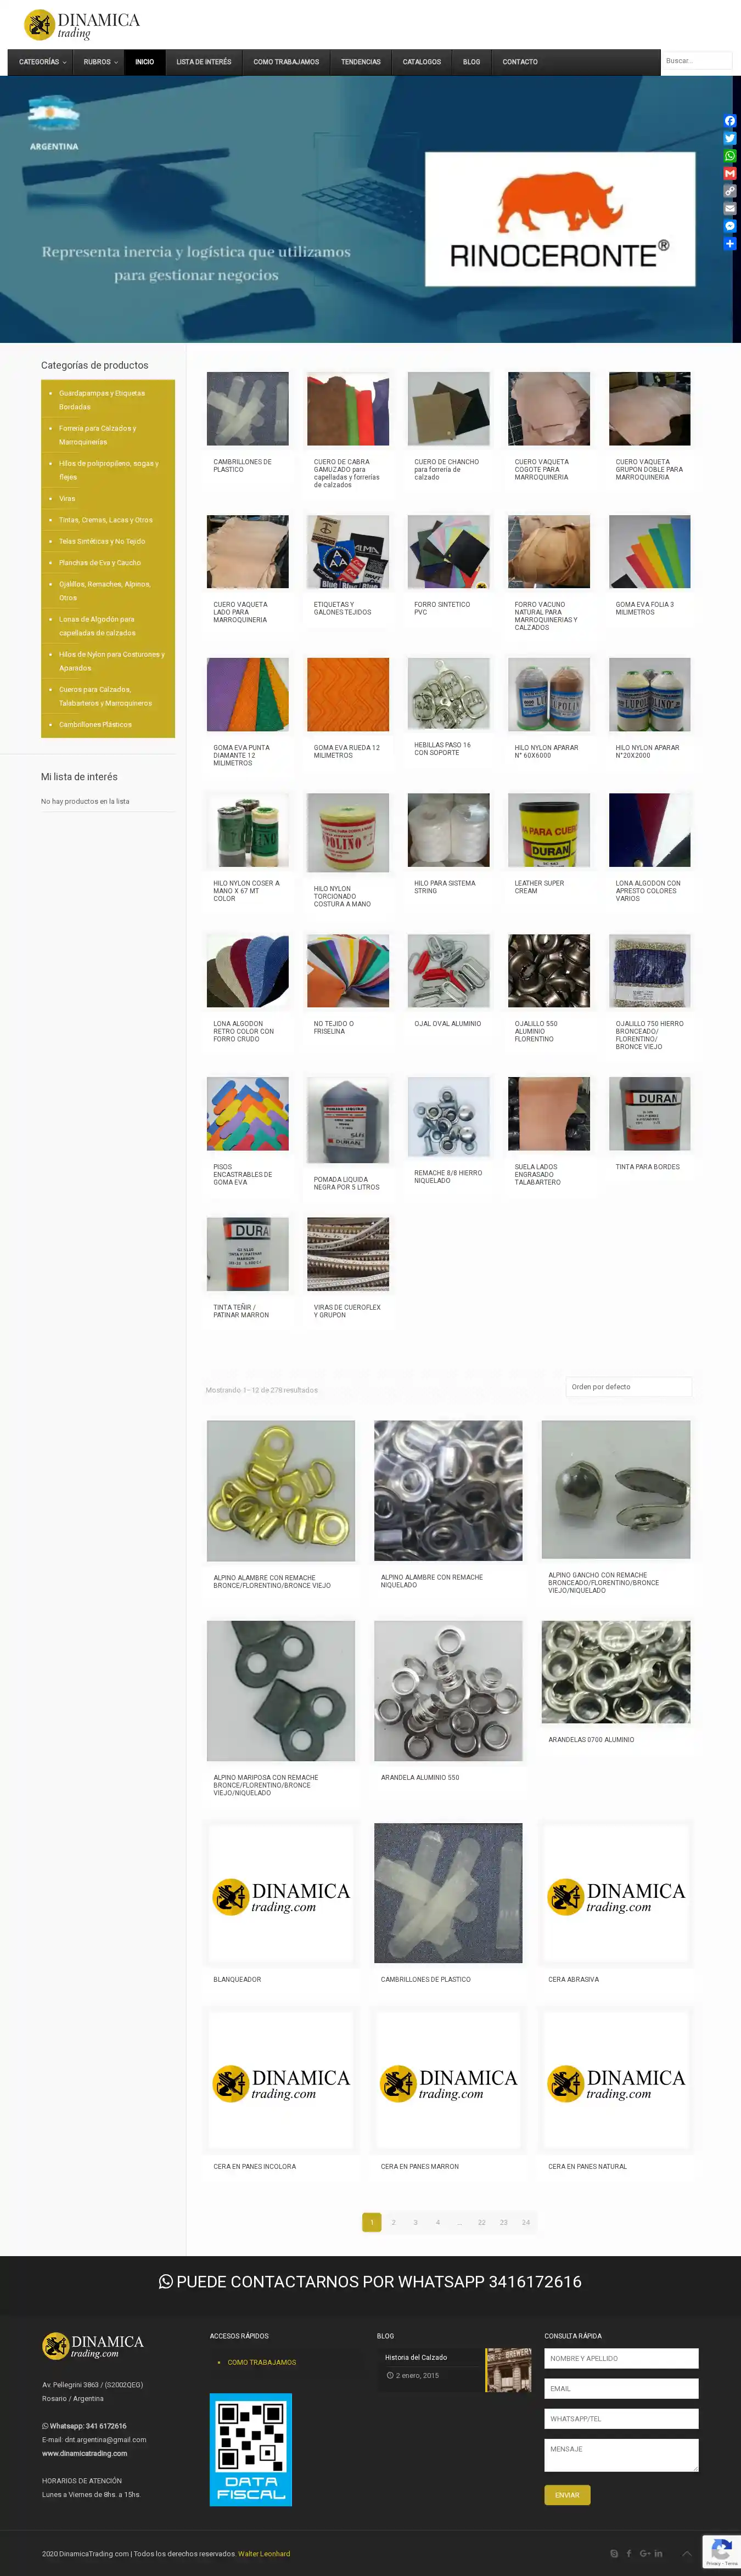Expand the CATEGORÍAS dropdown menu
This screenshot has height=2576, width=741.
(x=43, y=62)
